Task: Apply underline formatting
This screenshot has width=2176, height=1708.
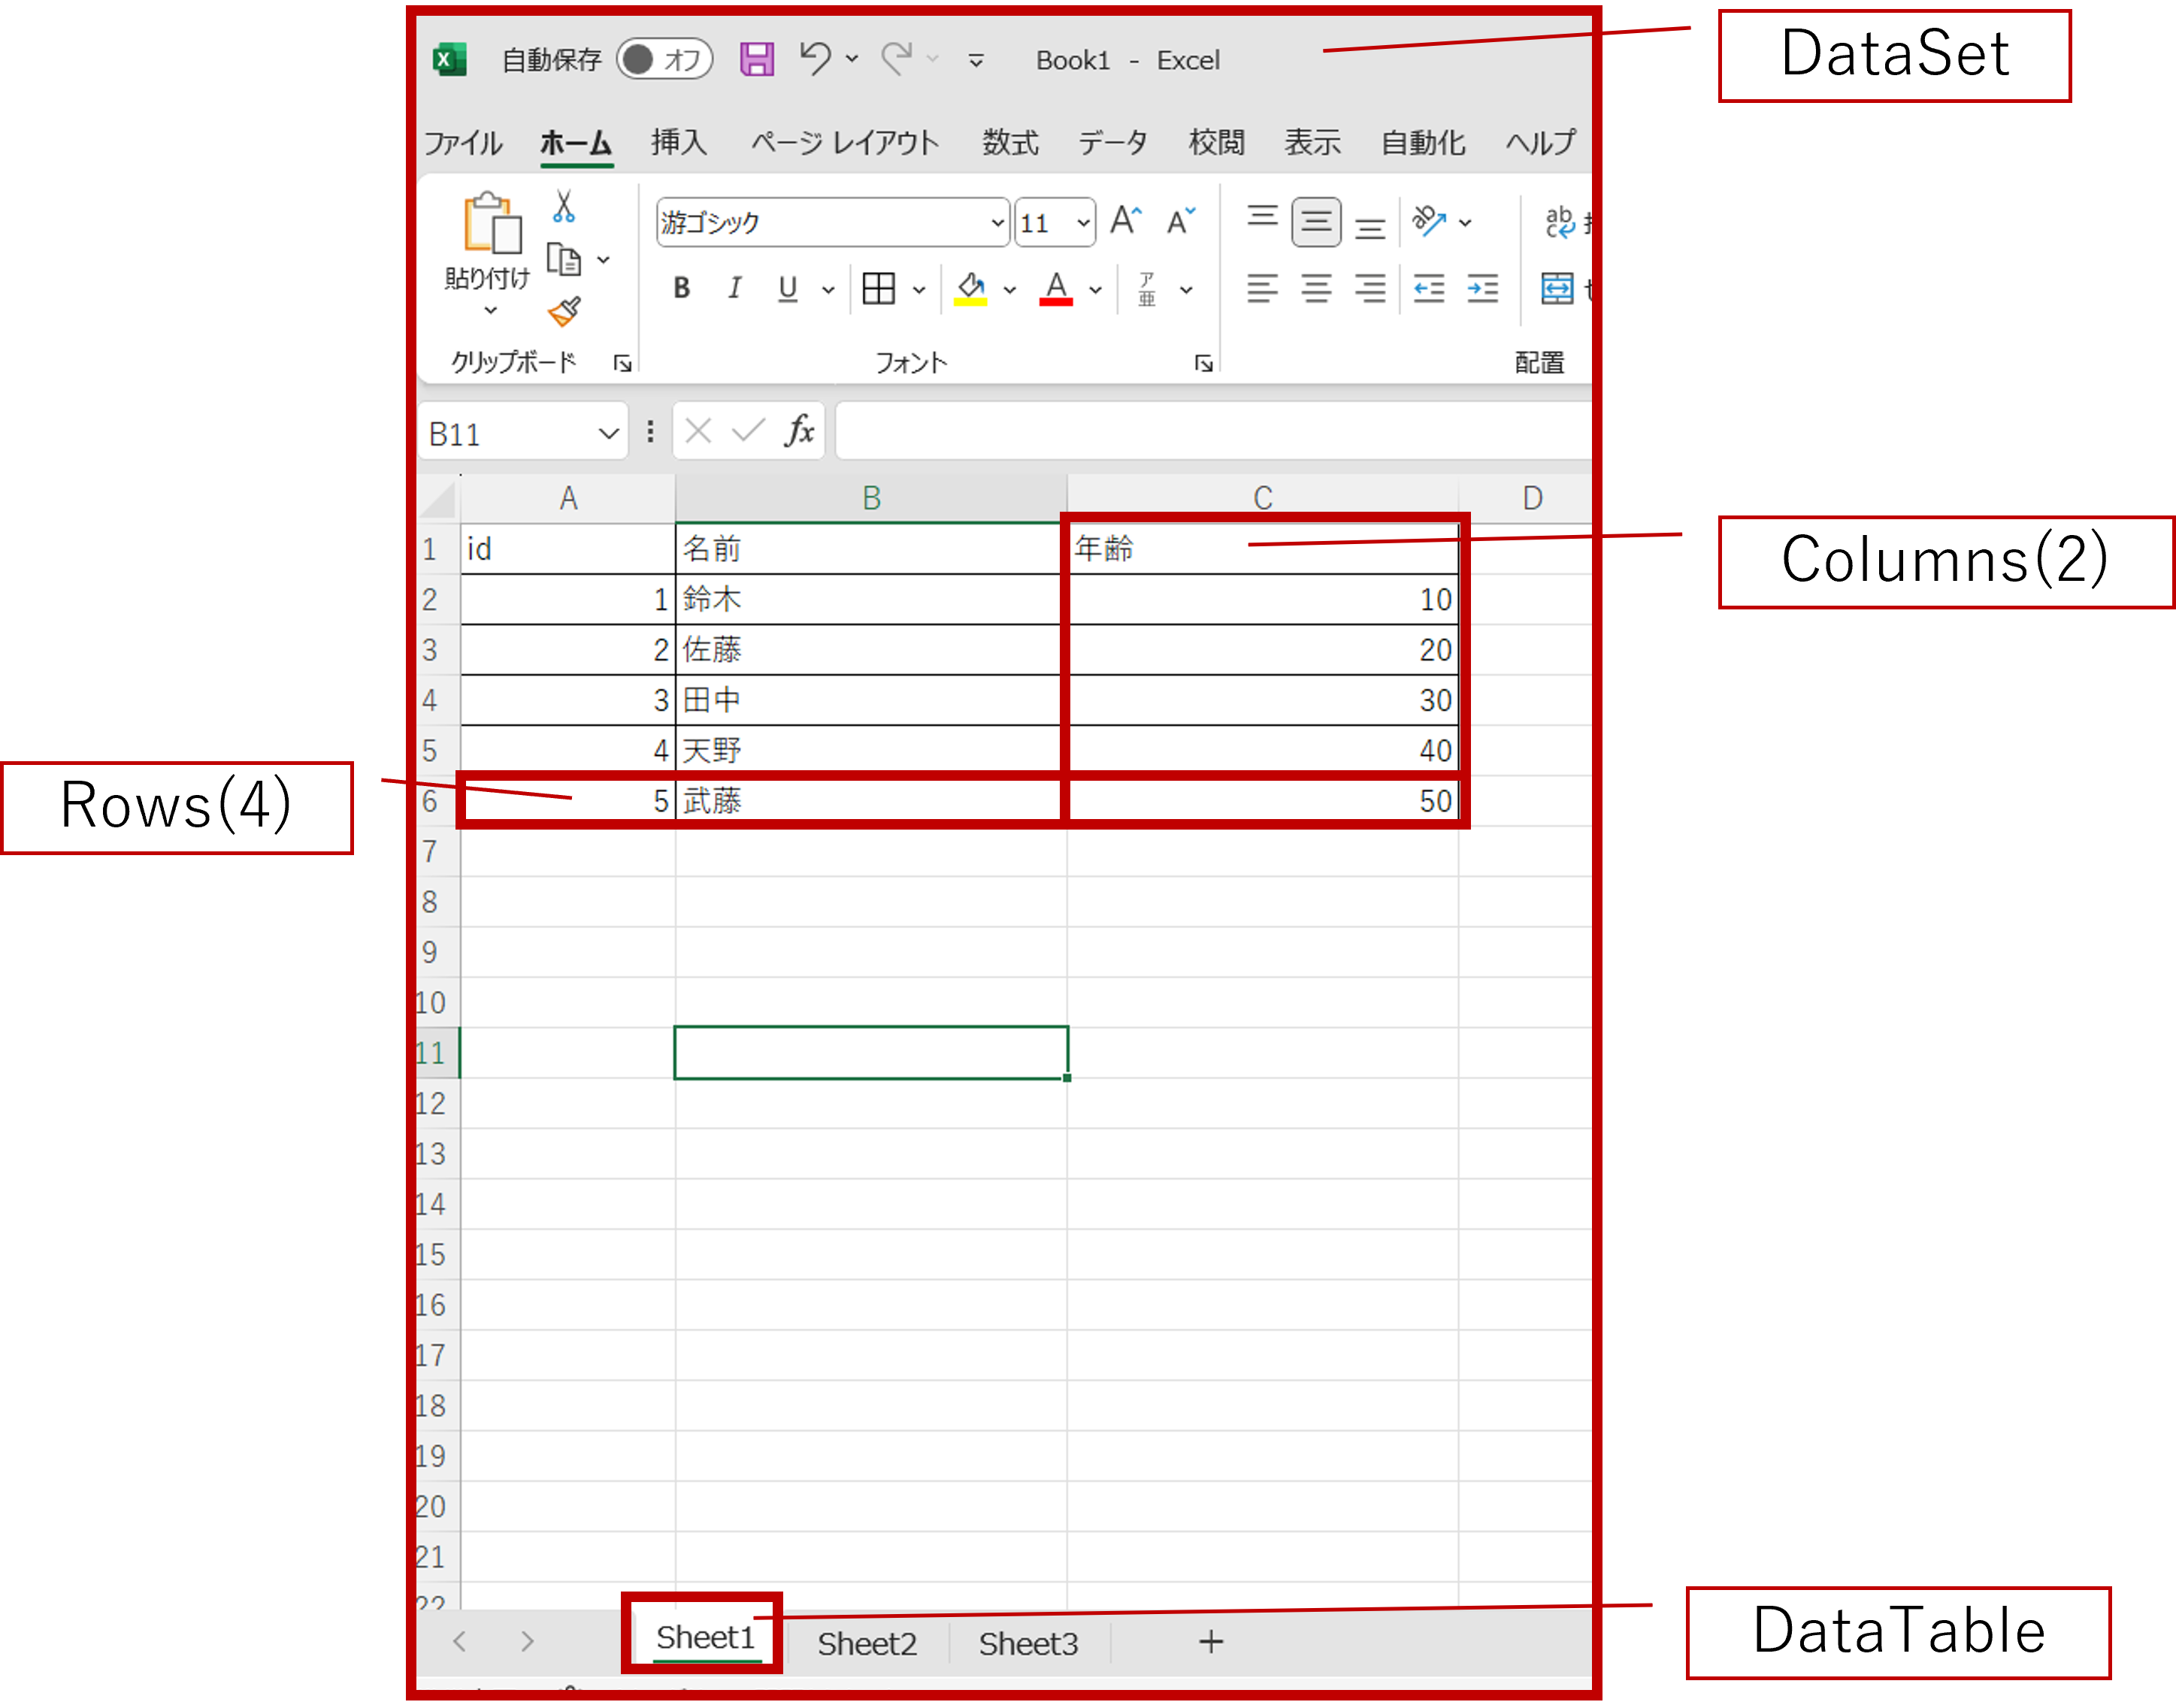Action: [788, 289]
